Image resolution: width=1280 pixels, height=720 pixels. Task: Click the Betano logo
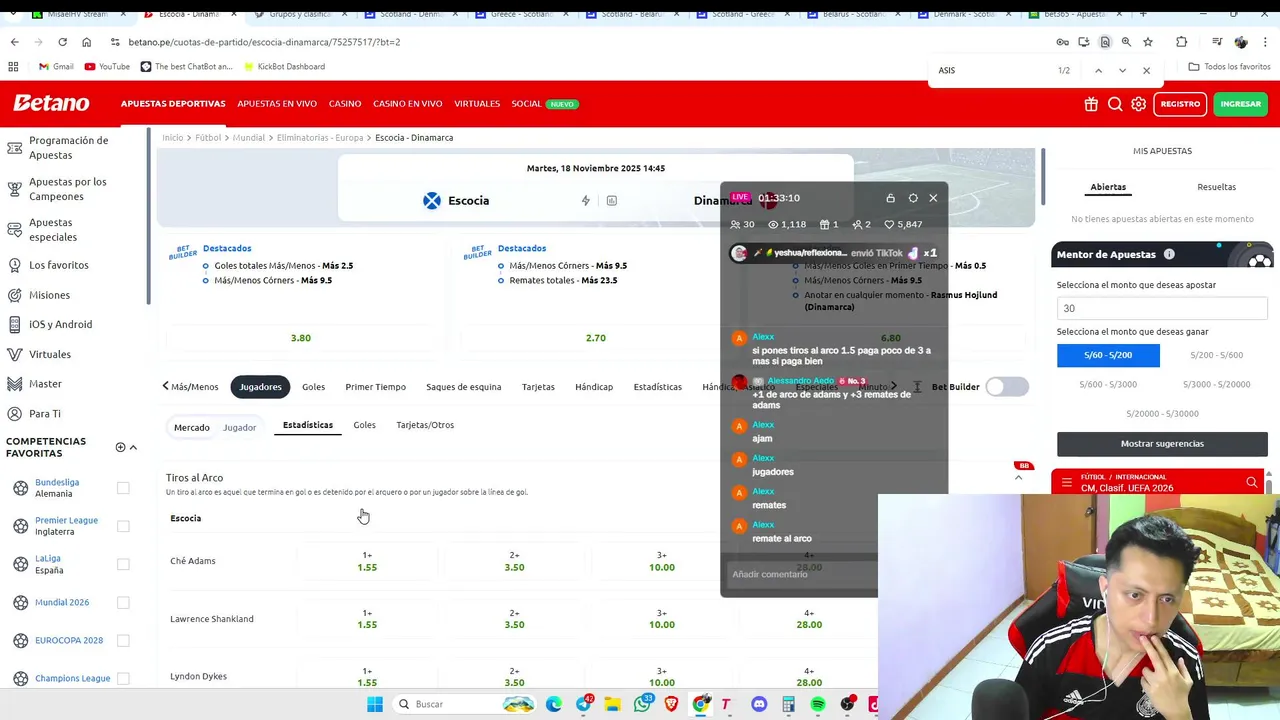[51, 103]
